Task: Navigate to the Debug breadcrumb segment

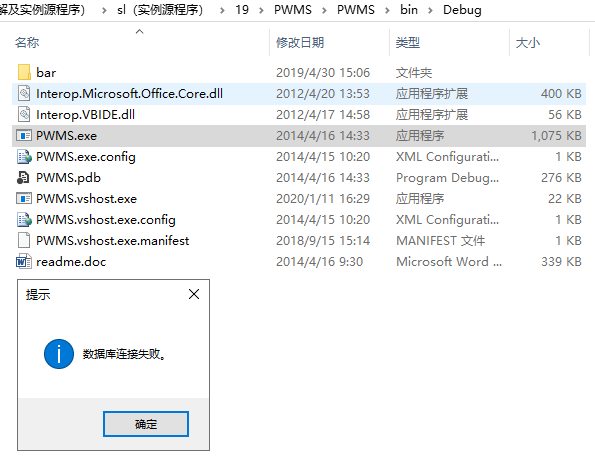Action: point(462,10)
